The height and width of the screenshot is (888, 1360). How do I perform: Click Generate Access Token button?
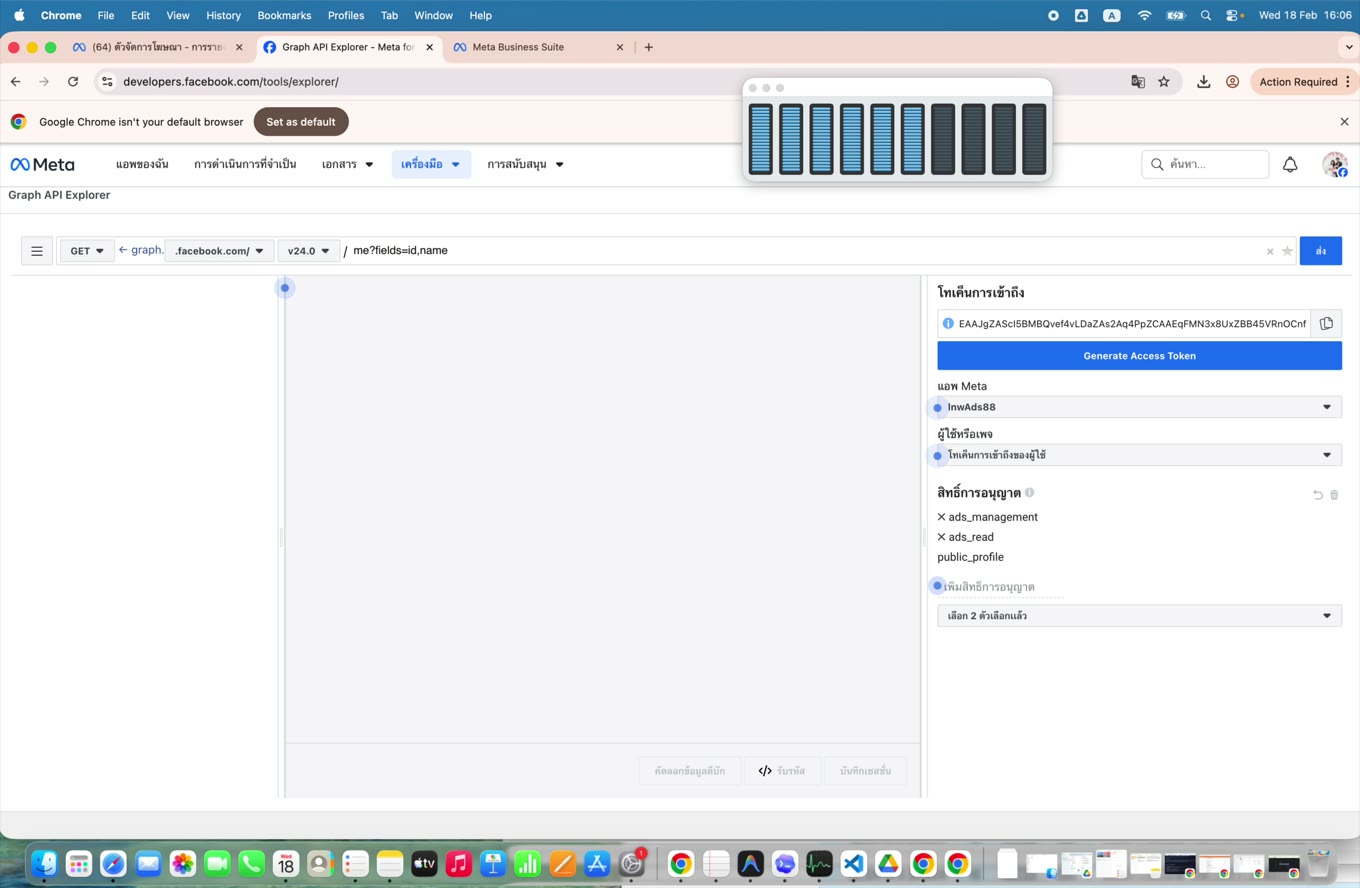point(1139,356)
